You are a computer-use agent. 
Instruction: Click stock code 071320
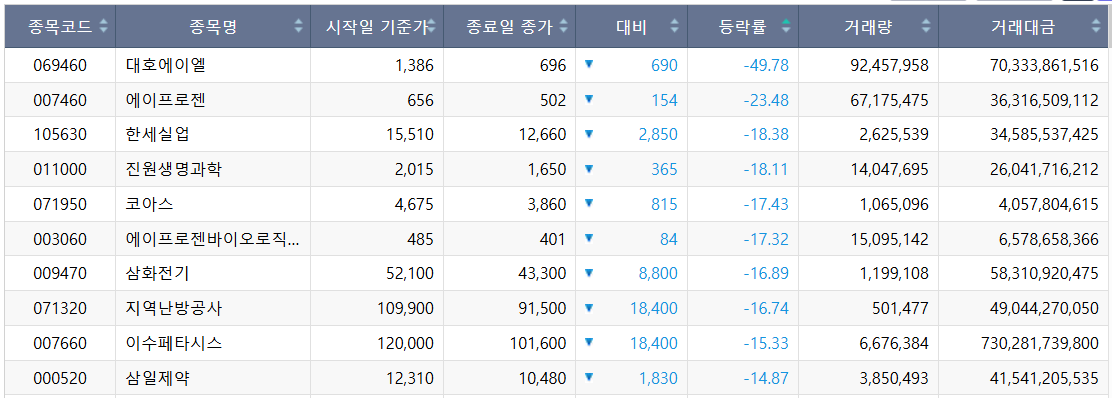point(60,309)
